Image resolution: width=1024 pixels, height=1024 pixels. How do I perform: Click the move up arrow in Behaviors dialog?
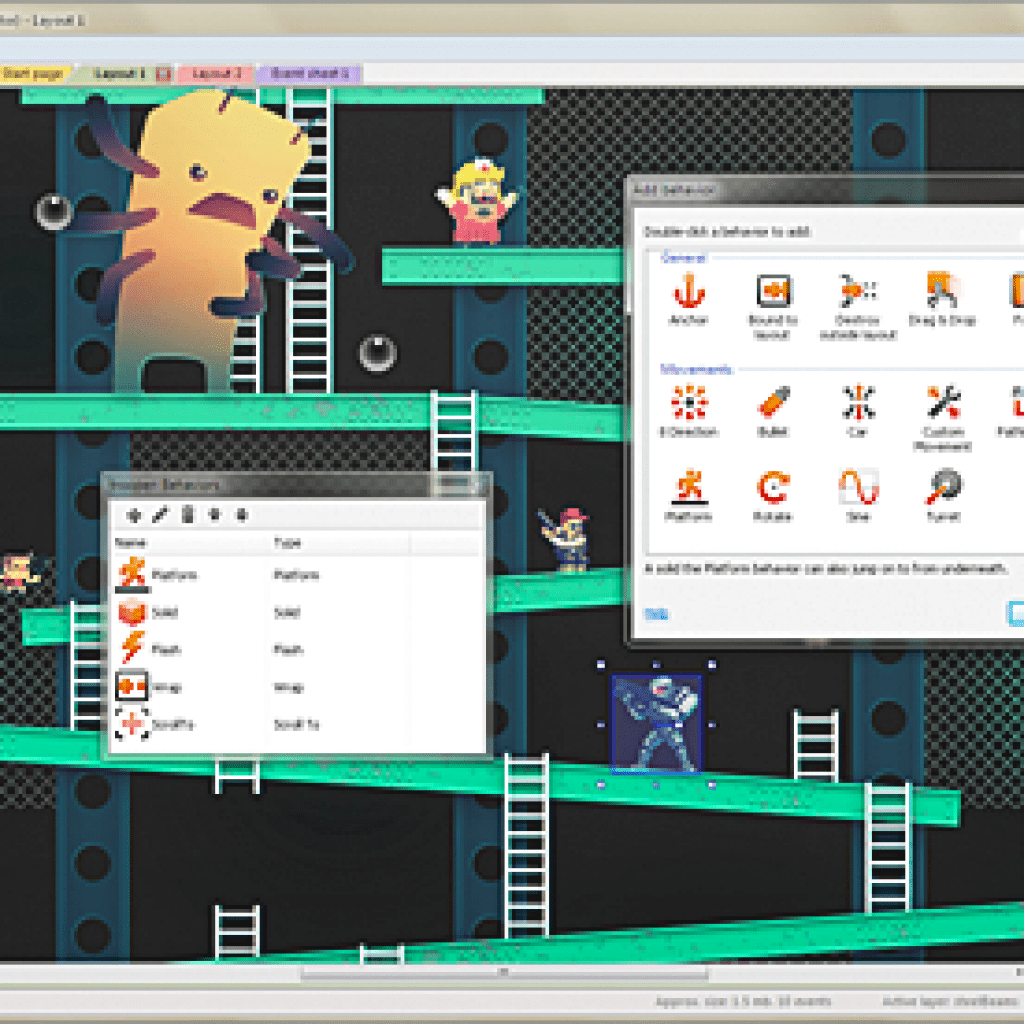[214, 515]
